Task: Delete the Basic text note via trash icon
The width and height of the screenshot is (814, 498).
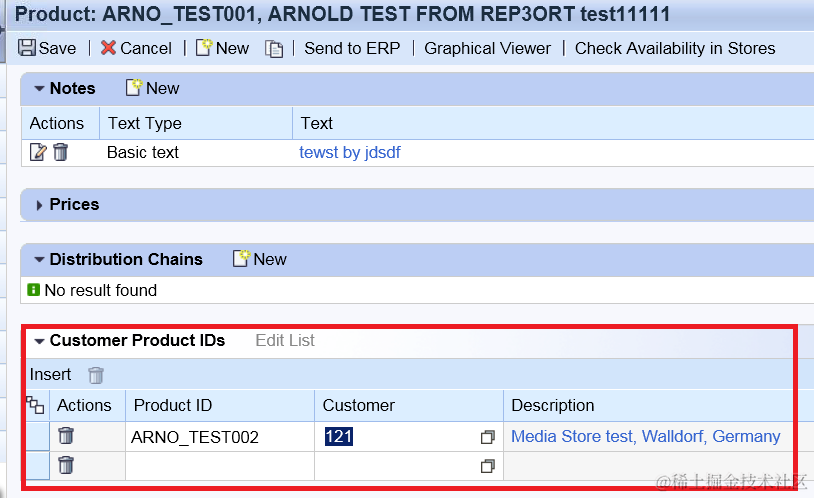Action: click(61, 152)
